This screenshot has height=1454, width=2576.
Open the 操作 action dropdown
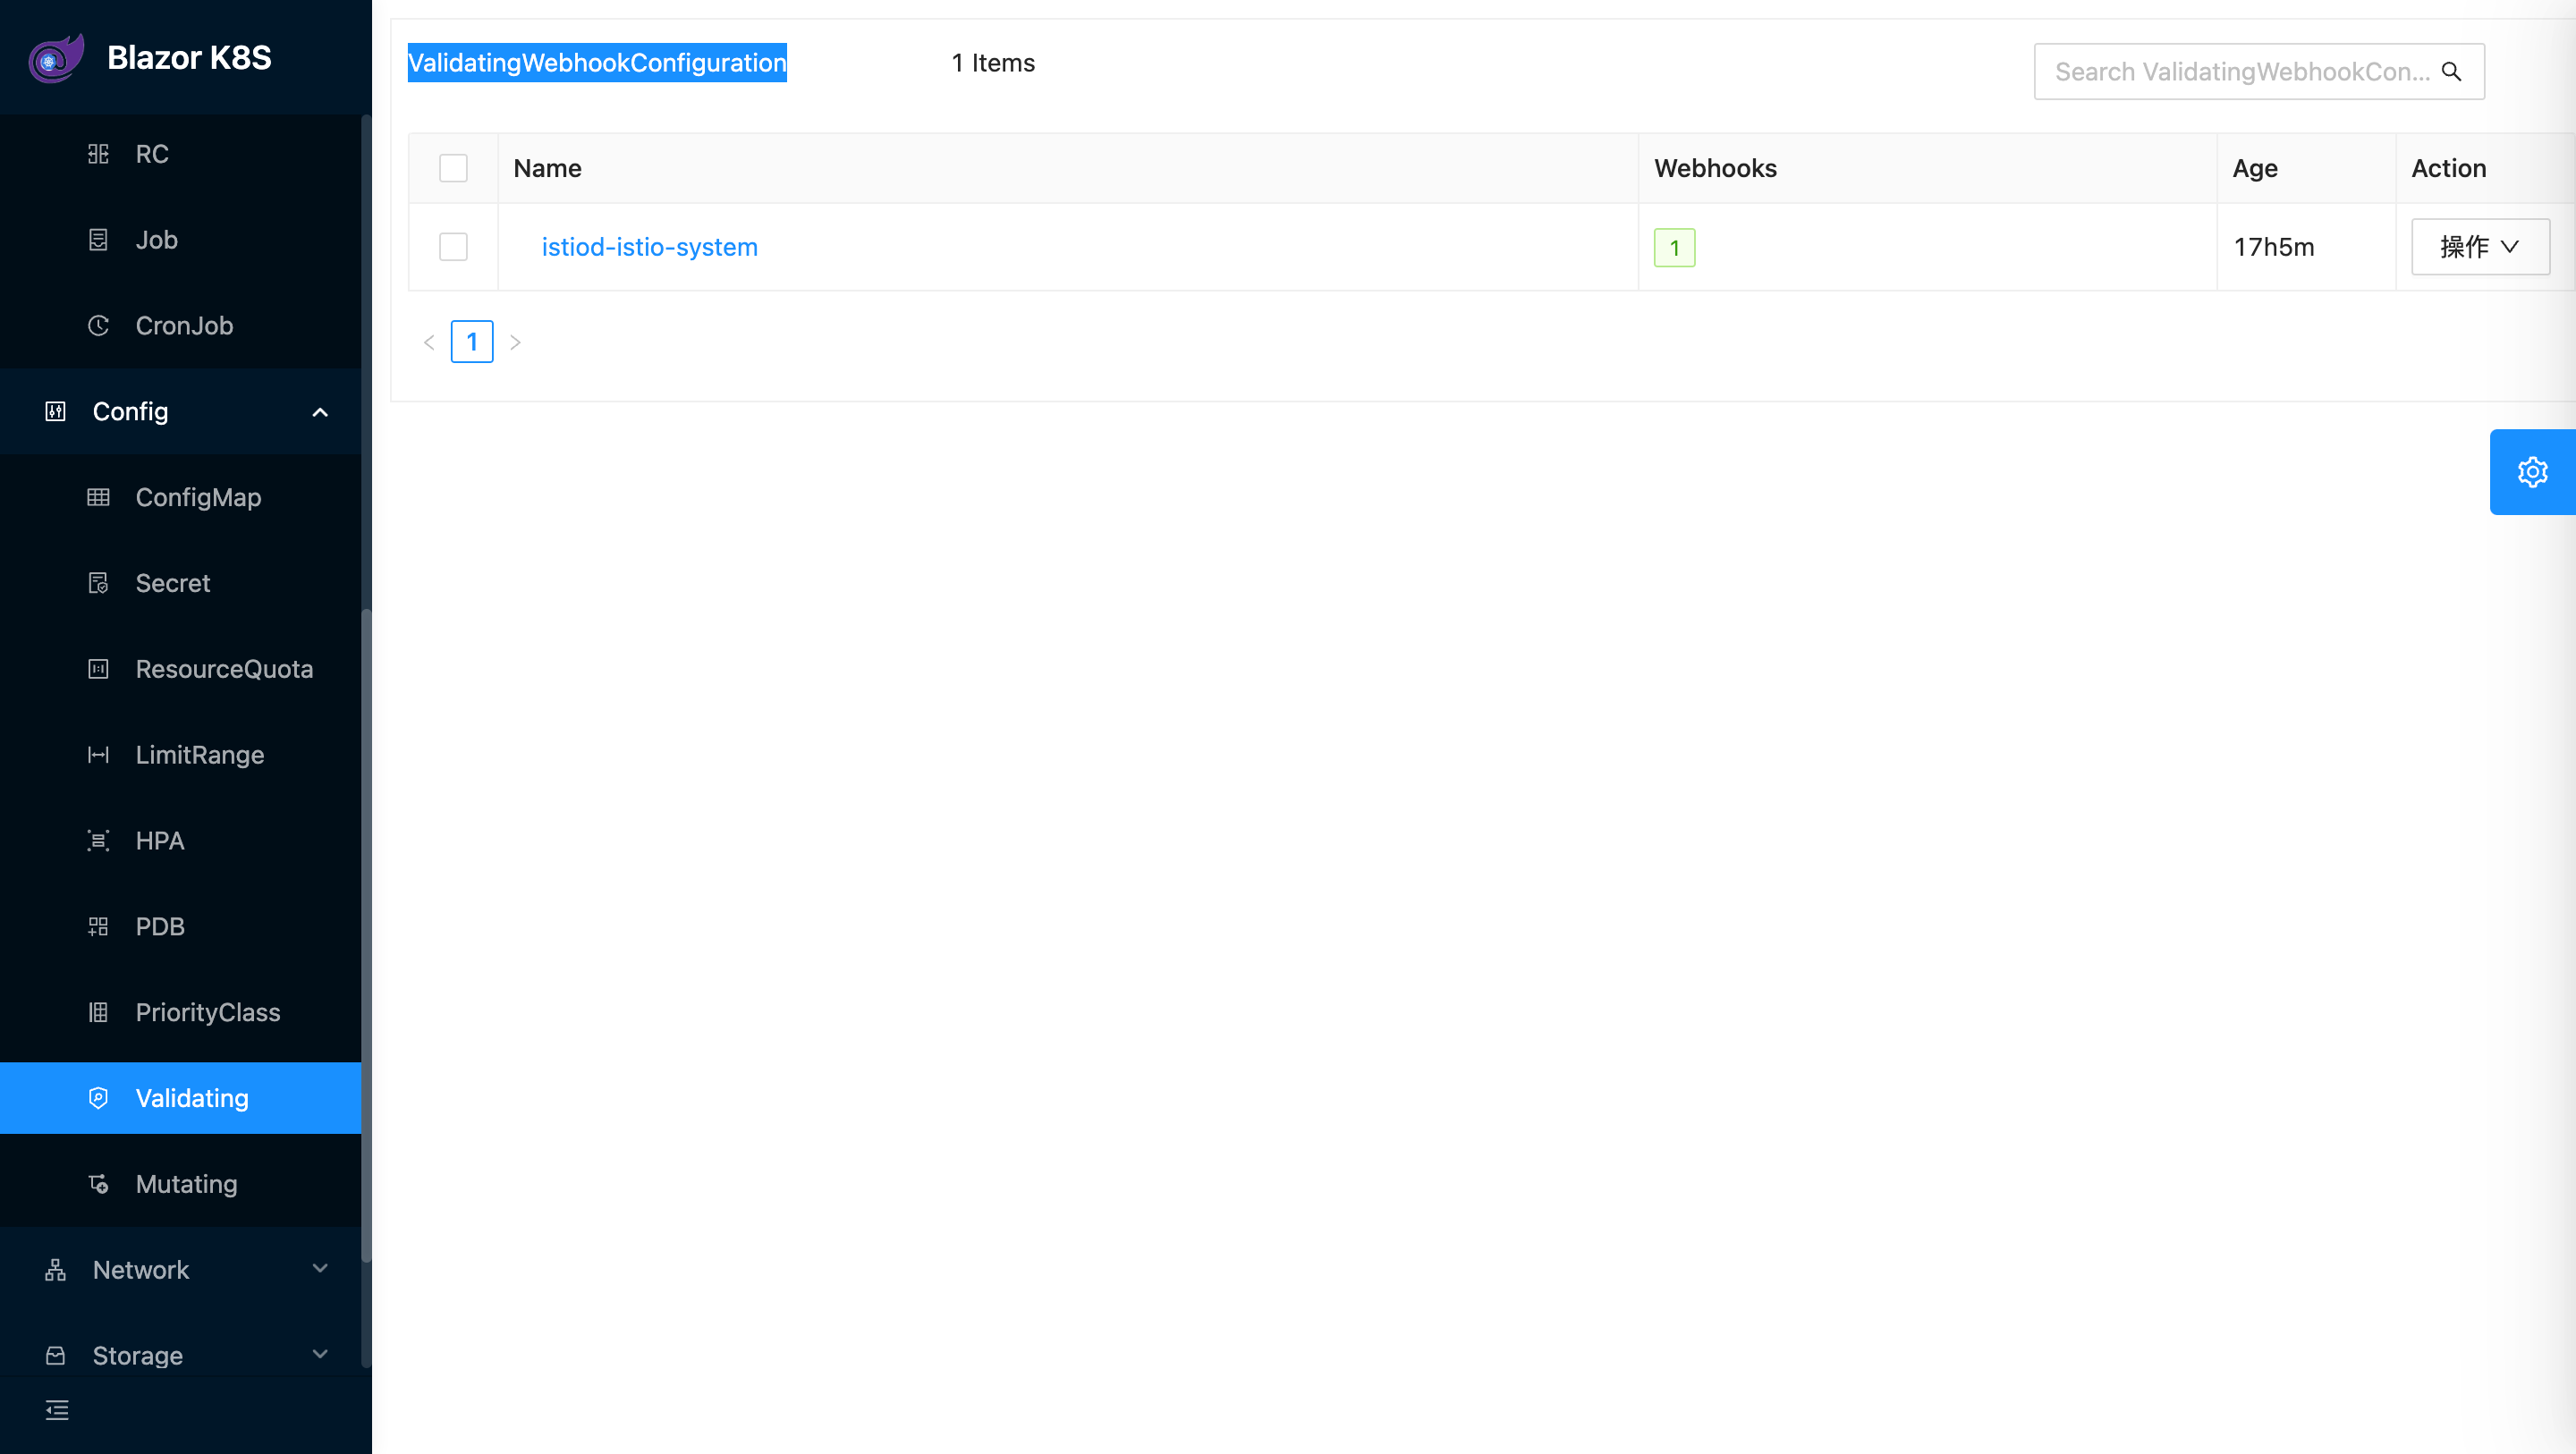click(2480, 247)
